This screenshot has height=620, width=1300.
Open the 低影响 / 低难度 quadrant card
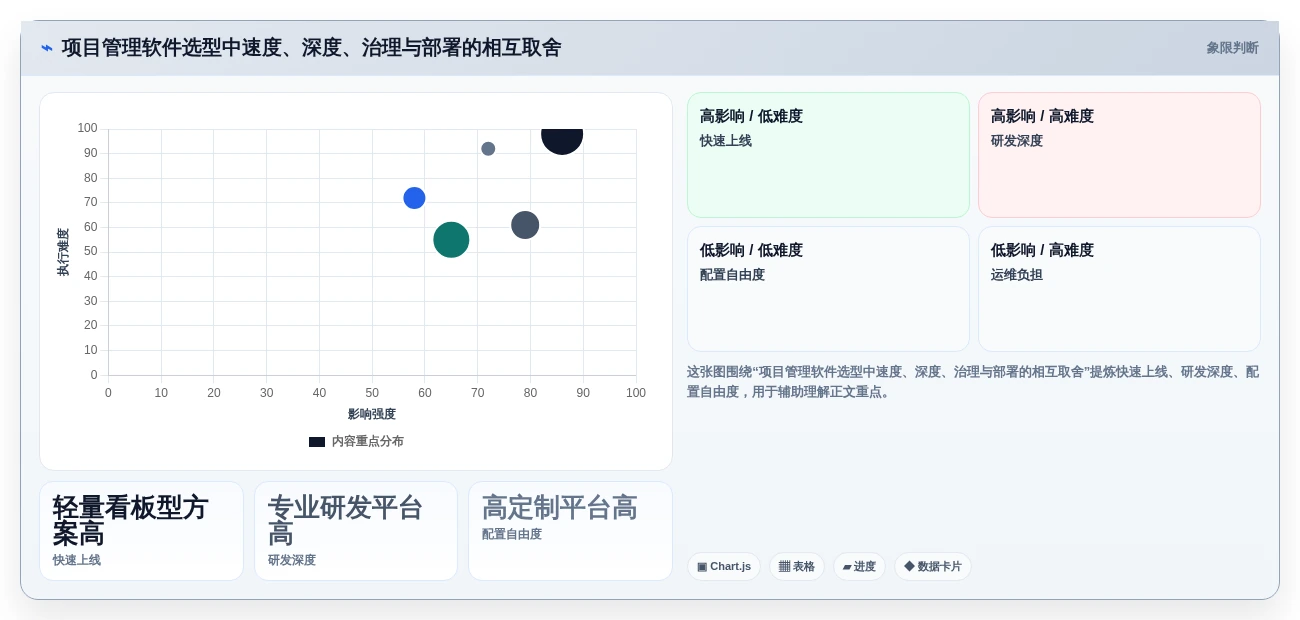click(828, 289)
